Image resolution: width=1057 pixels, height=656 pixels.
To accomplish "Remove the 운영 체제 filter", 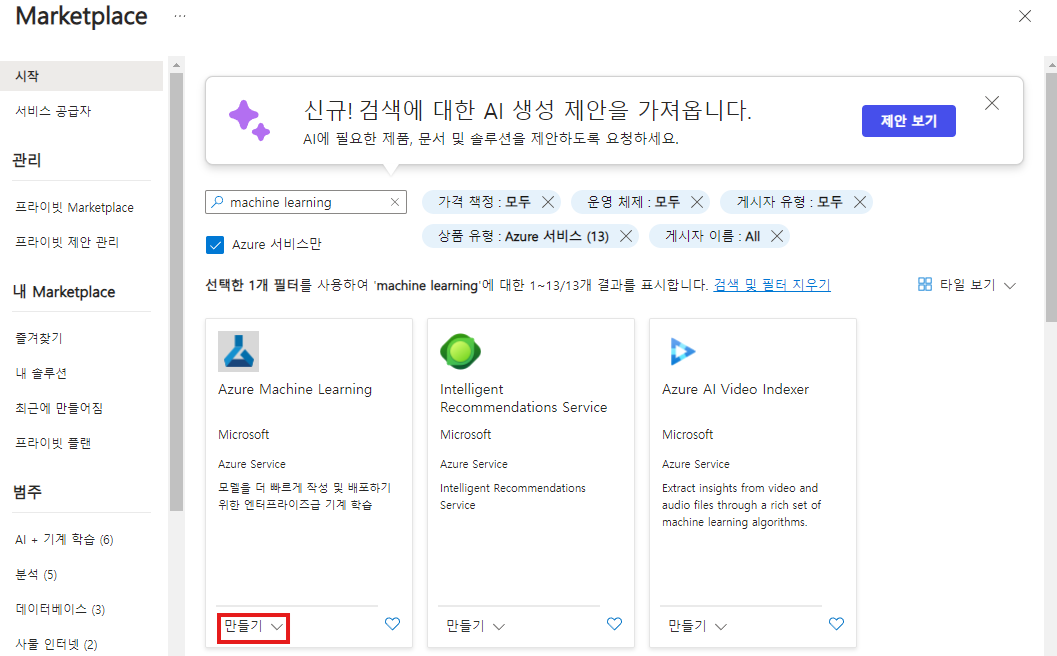I will tap(697, 202).
